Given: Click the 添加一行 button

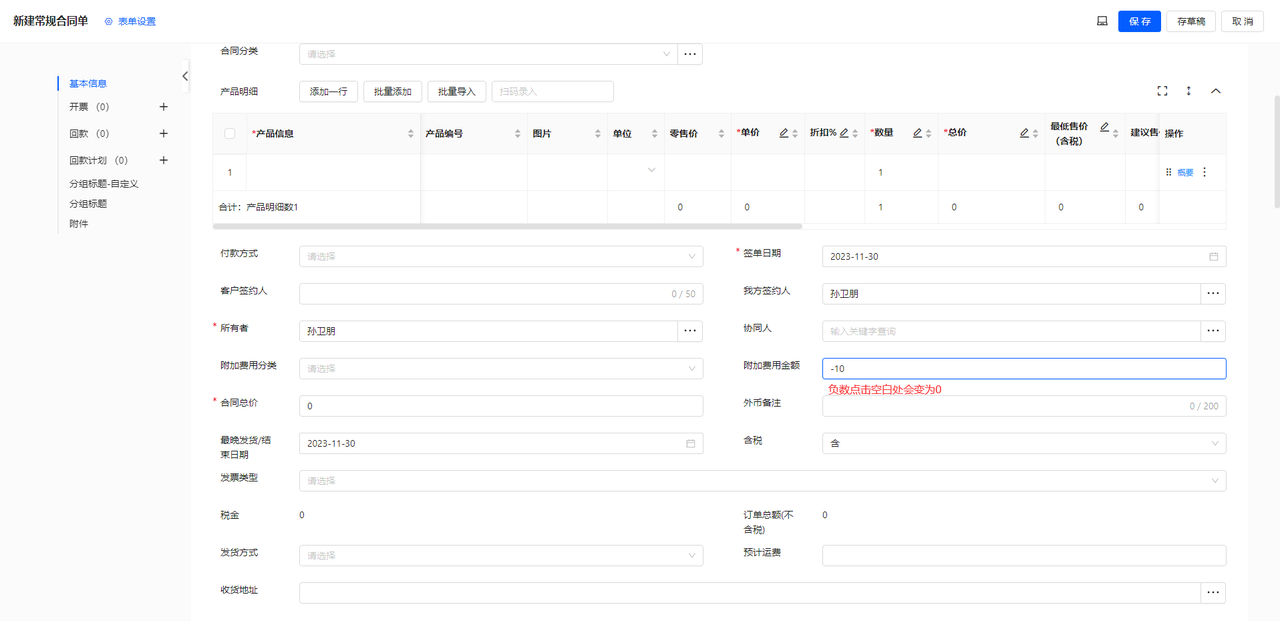Looking at the screenshot, I should pyautogui.click(x=328, y=91).
